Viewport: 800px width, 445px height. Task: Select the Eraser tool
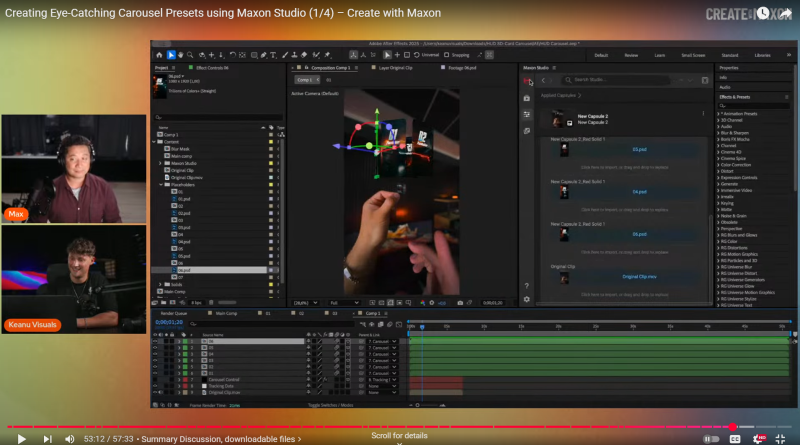[304, 55]
